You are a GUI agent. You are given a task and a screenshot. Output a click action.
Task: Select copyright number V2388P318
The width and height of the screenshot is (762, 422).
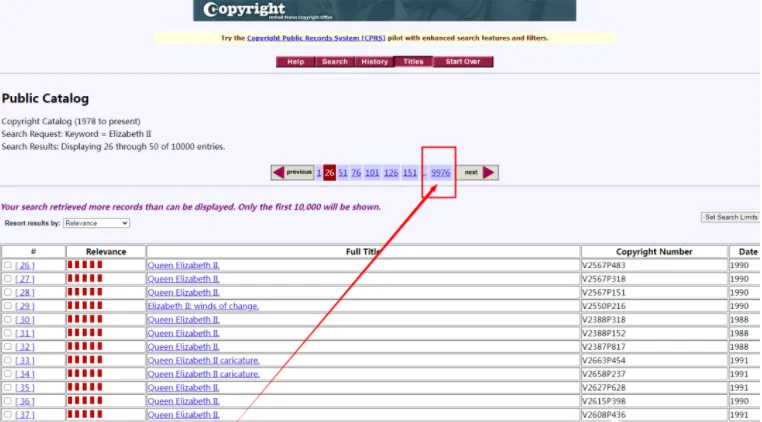(x=604, y=320)
